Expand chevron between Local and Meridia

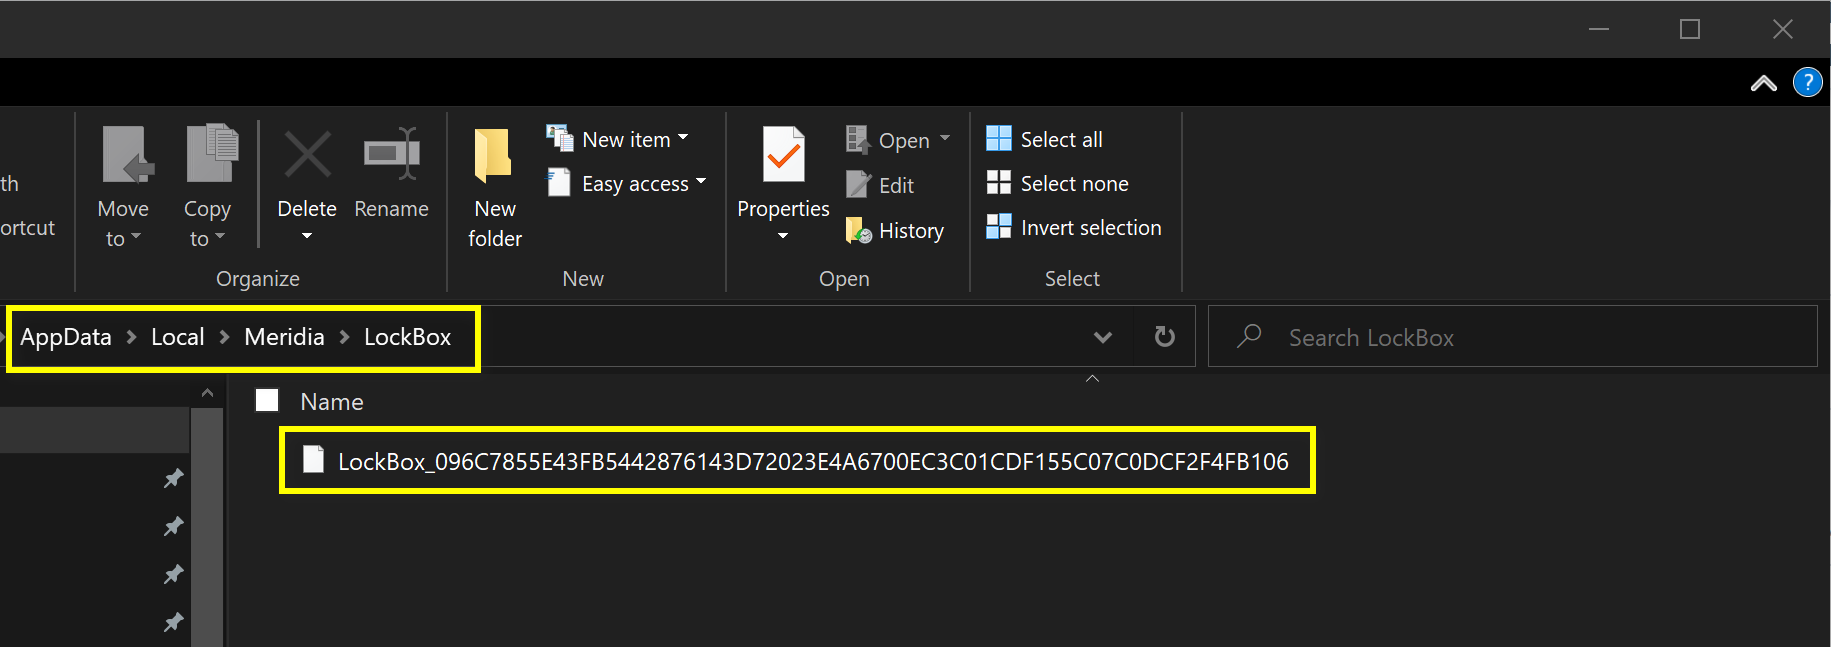tap(224, 338)
